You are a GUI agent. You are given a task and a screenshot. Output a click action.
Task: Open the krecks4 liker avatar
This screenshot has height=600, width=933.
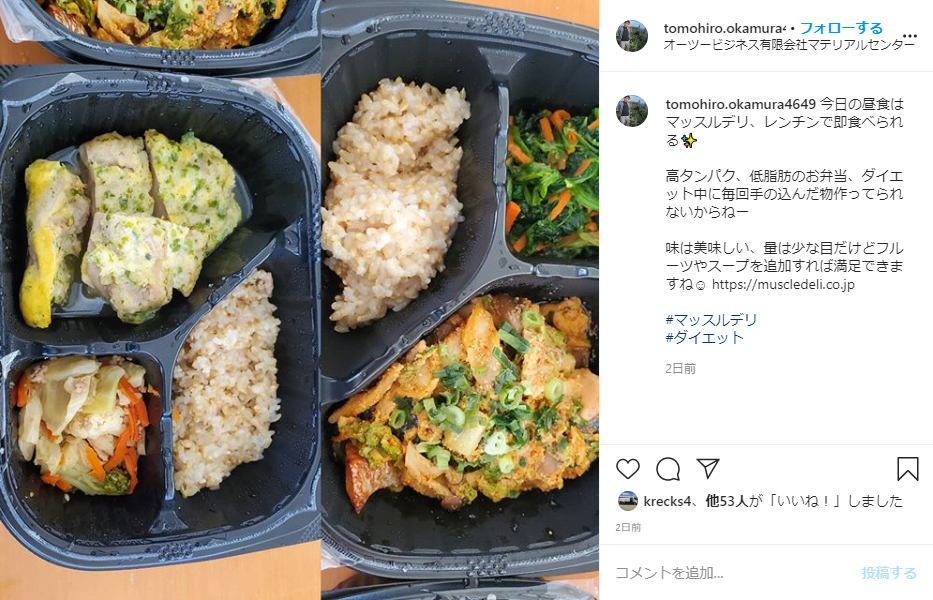628,501
